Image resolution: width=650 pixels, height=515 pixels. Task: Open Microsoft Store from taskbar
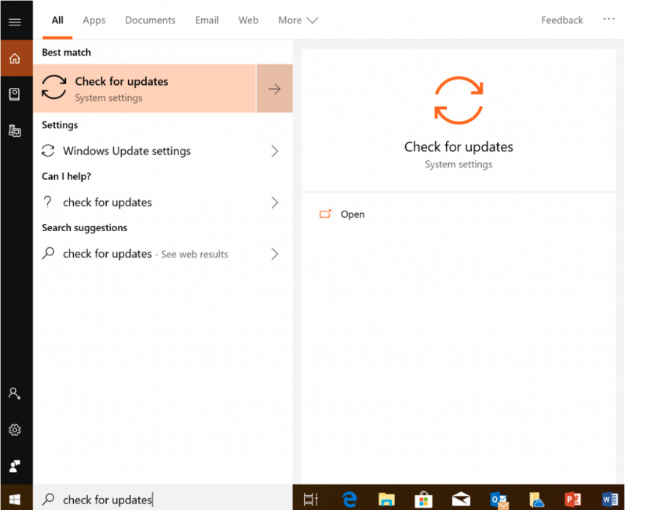point(423,499)
